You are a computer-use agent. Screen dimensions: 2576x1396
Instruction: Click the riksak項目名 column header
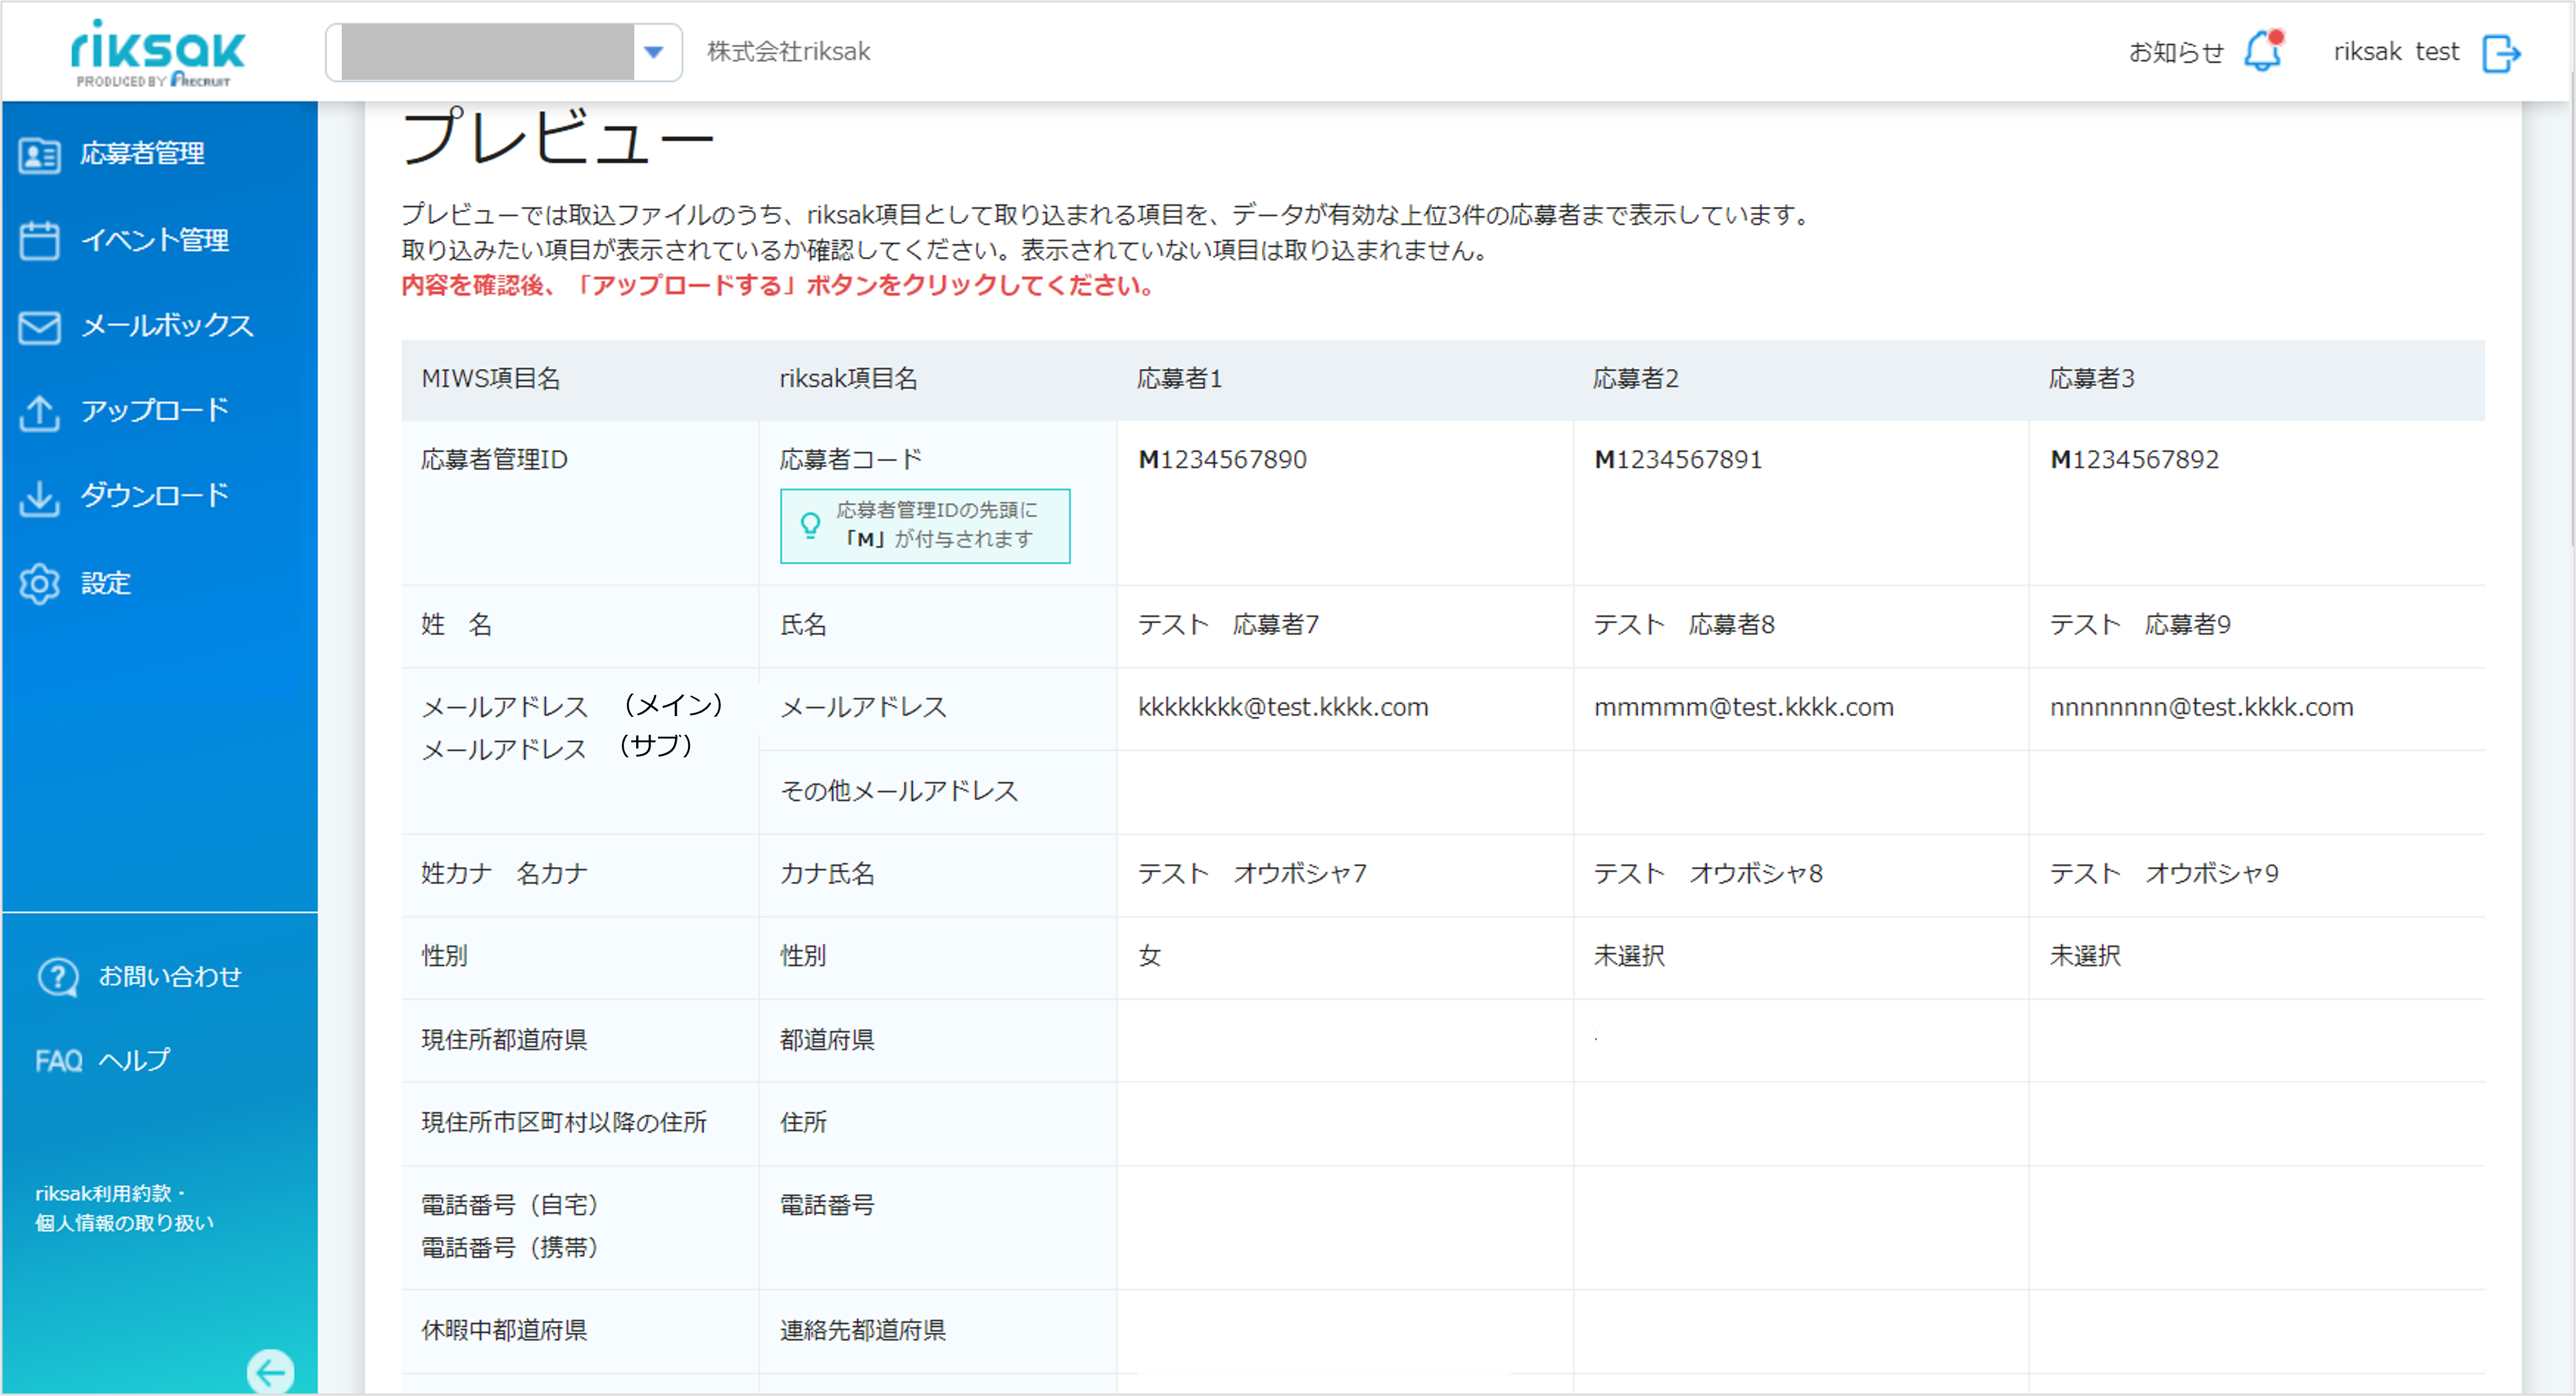[x=848, y=379]
